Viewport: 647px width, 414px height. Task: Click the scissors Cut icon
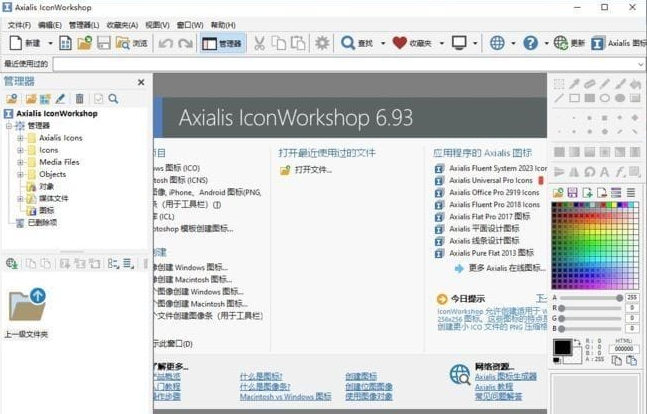[x=259, y=43]
